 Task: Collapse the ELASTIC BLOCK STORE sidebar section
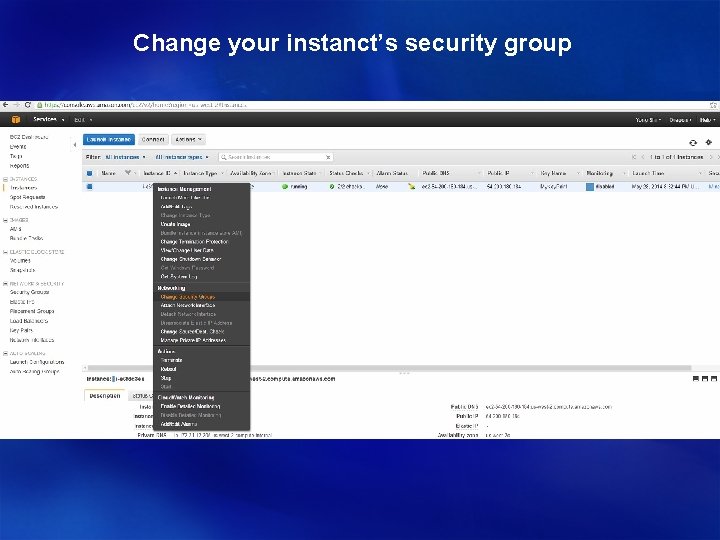pos(6,252)
